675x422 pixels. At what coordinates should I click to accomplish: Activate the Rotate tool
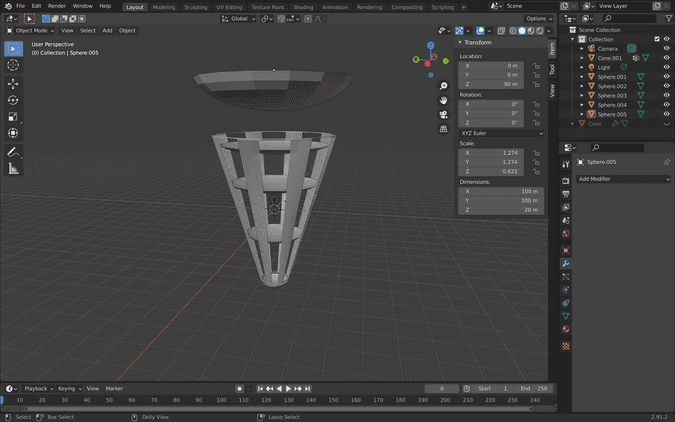tap(13, 100)
